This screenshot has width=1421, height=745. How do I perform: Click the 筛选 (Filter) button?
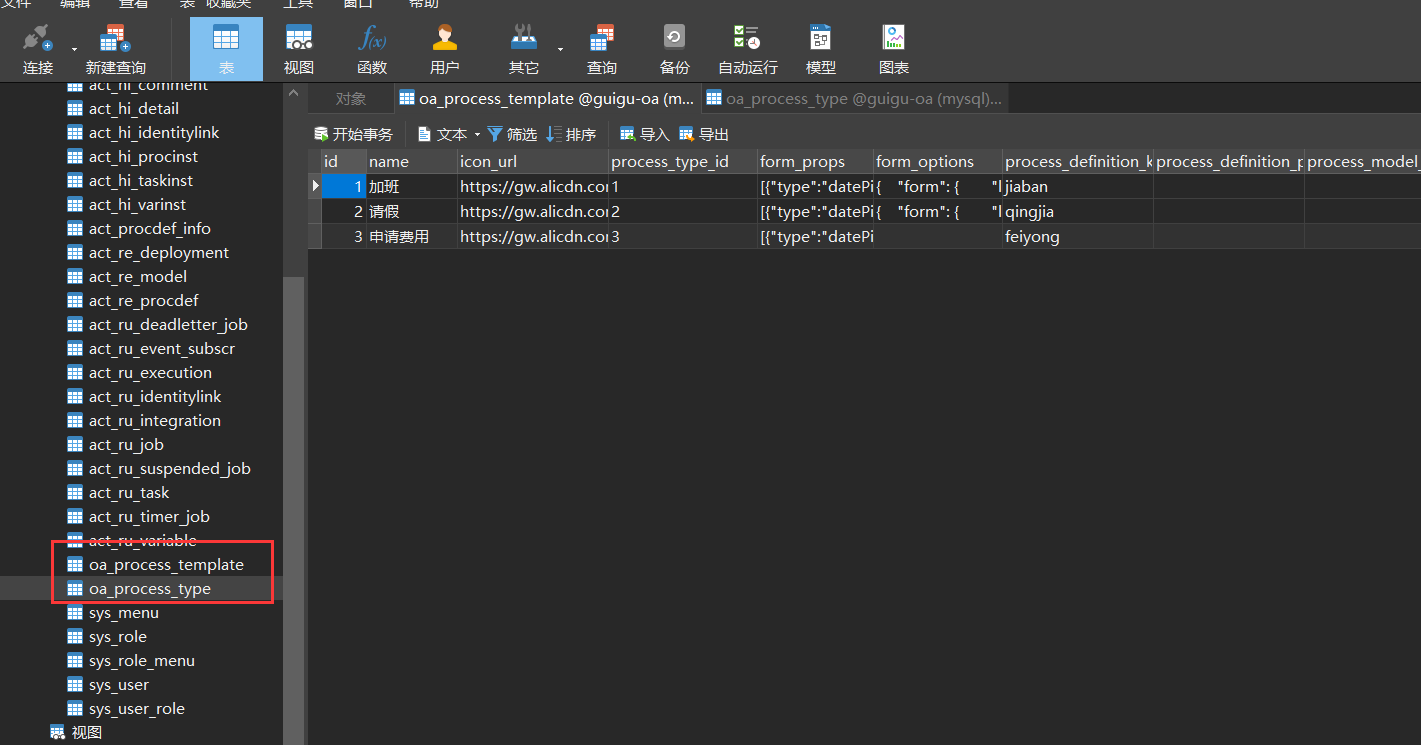(x=512, y=134)
